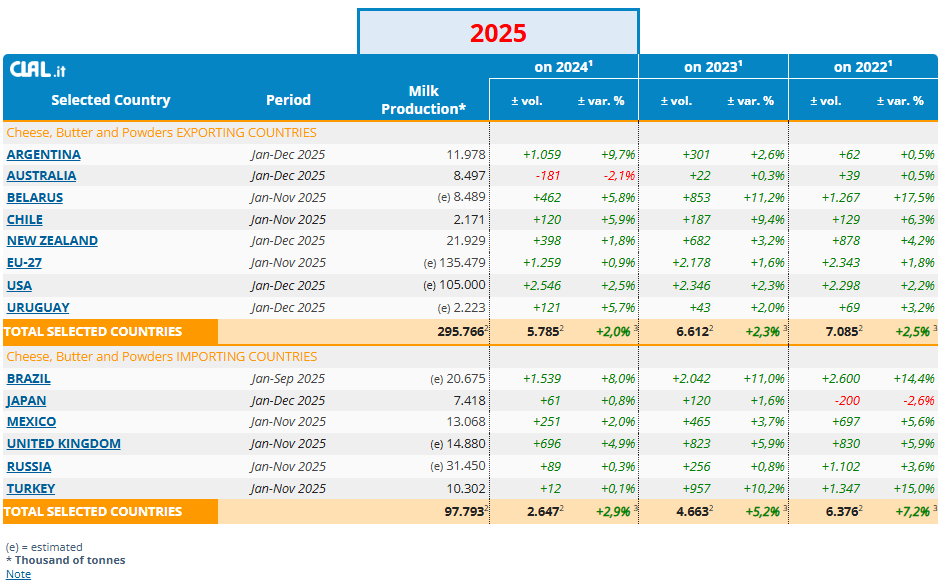
Task: Select the exporting countries total 295.766 cell
Action: 460,332
